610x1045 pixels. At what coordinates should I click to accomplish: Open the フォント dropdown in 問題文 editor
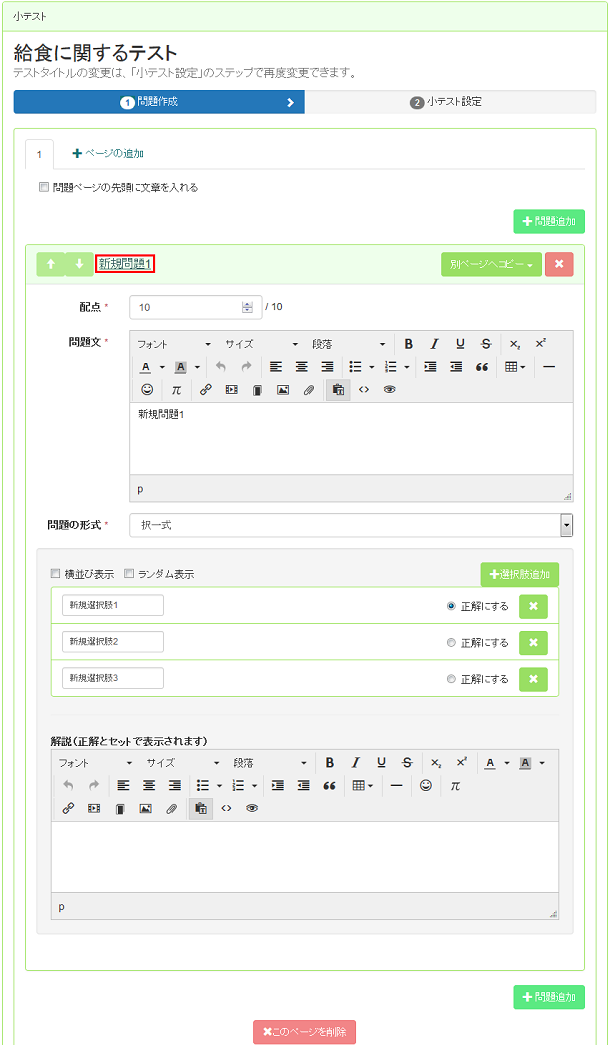pyautogui.click(x=173, y=344)
